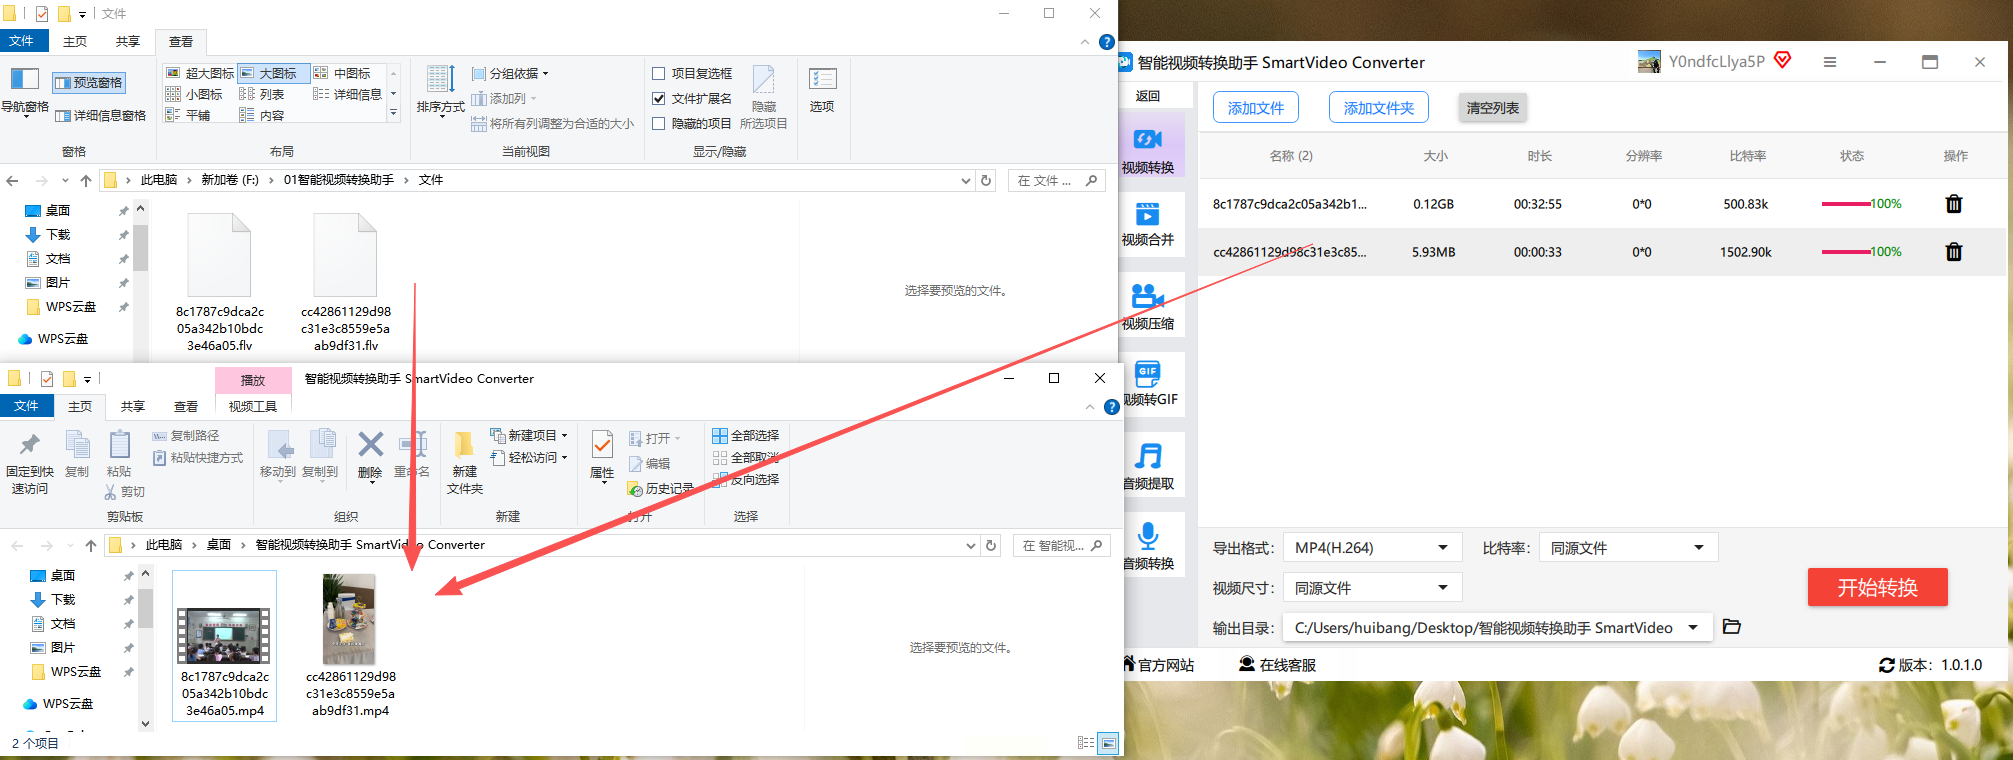2013x760 pixels.
Task: Open the 视频合并 video merge tool
Action: click(x=1148, y=225)
